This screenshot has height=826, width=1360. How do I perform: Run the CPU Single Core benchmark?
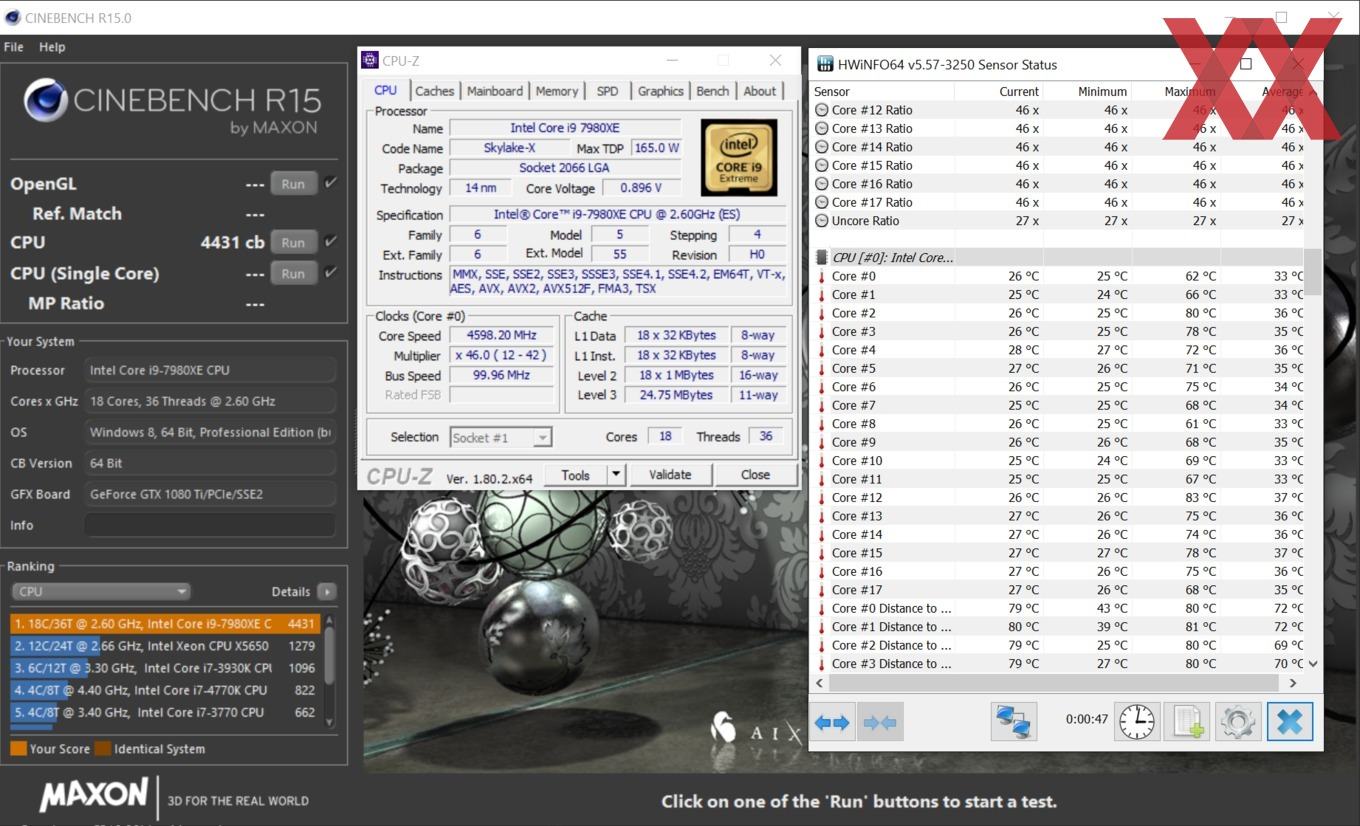point(293,273)
